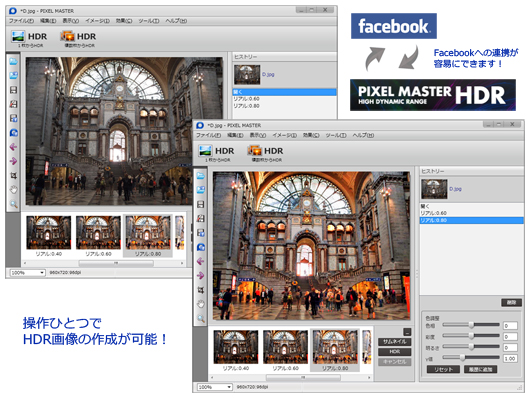Save floppy-disk icon in front window

[x=201, y=204]
